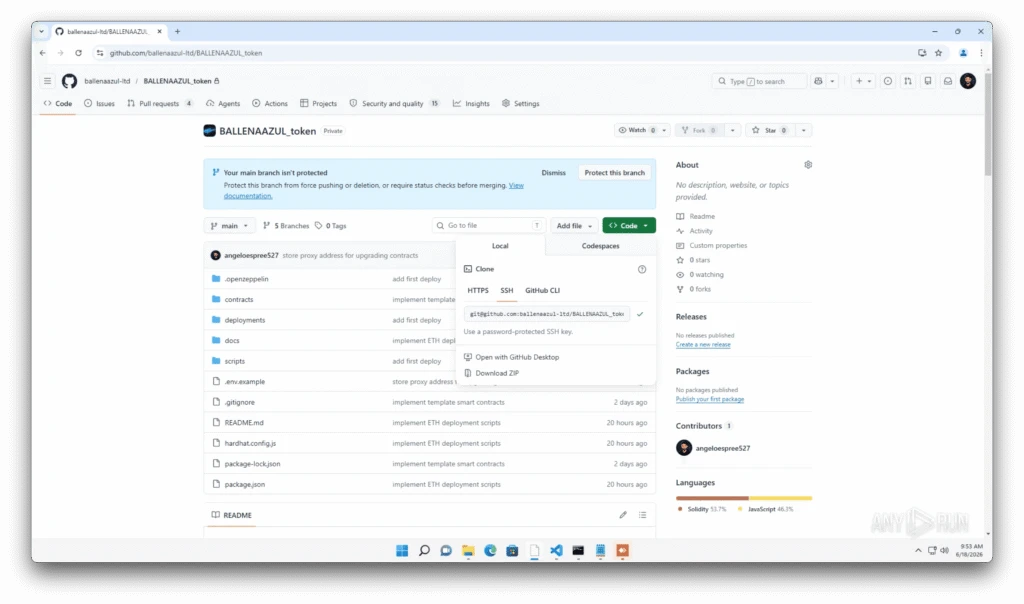Click the SSH clone URL field
This screenshot has height=604, width=1024.
click(x=547, y=314)
